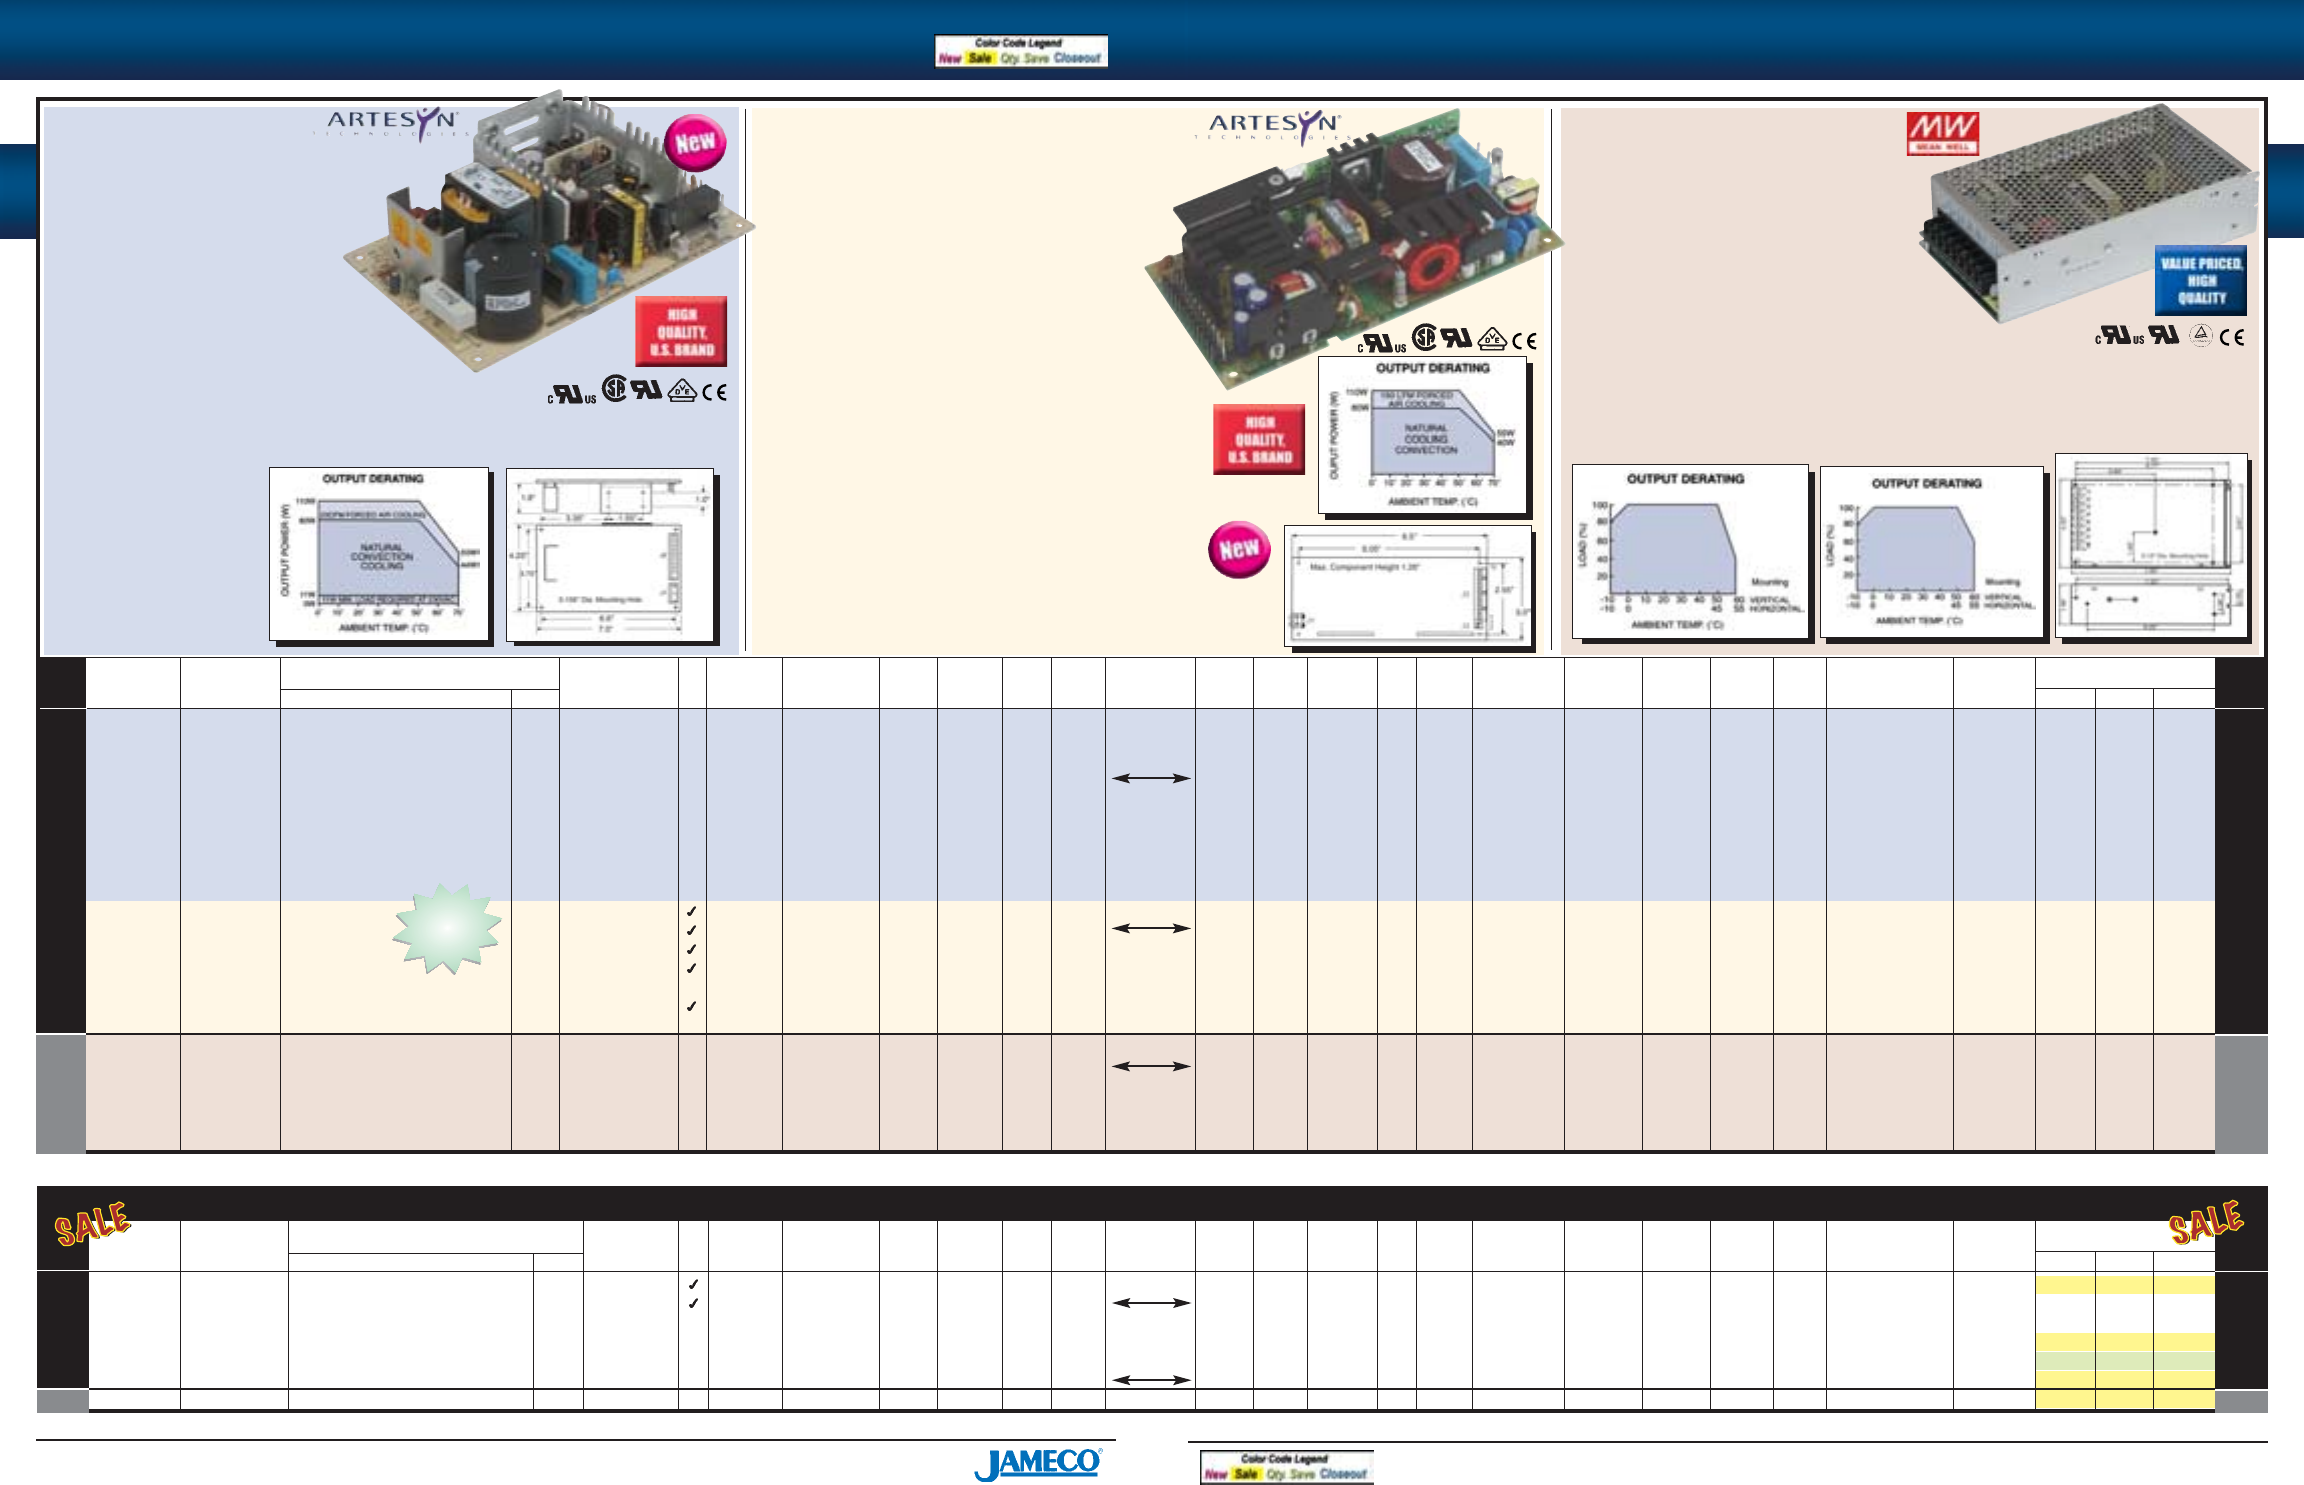Click 'Closeout' in the bottom Color Code Legend
The height and width of the screenshot is (1485, 2304).
pyautogui.click(x=1343, y=1474)
